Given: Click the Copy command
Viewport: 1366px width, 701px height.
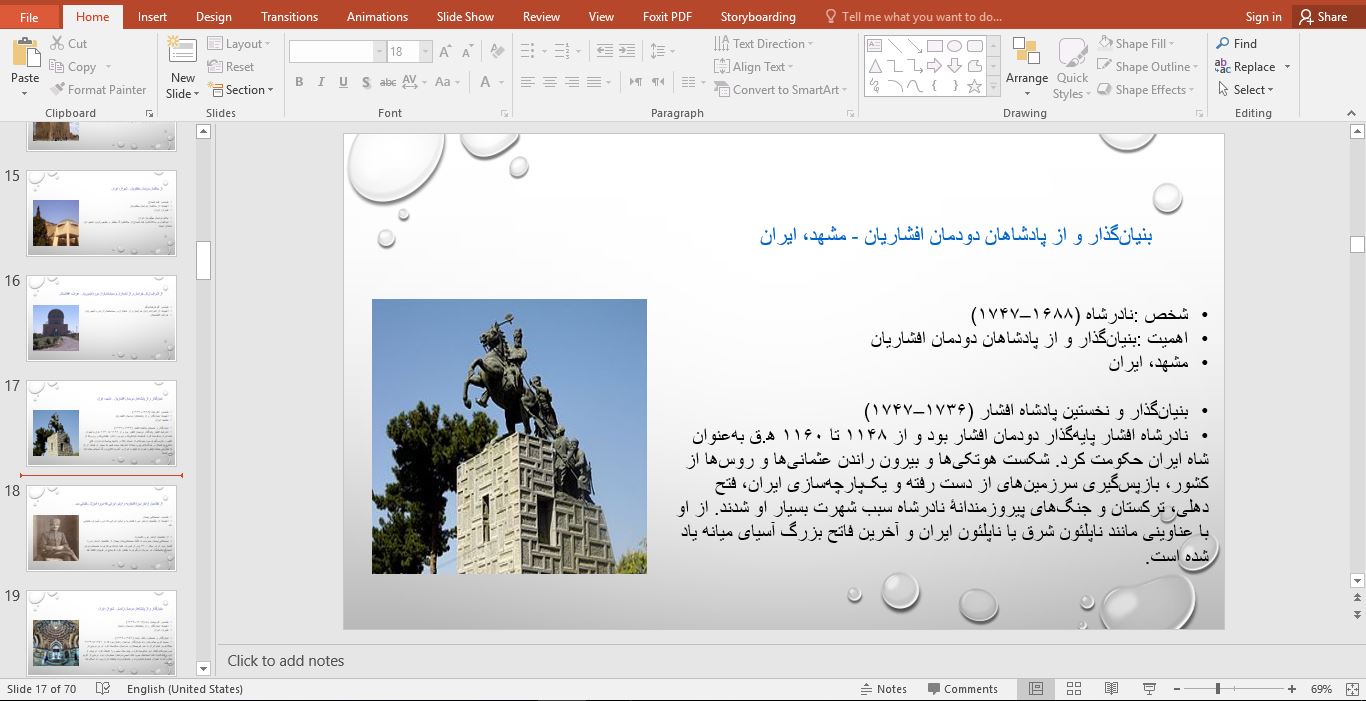Looking at the screenshot, I should click(x=73, y=67).
